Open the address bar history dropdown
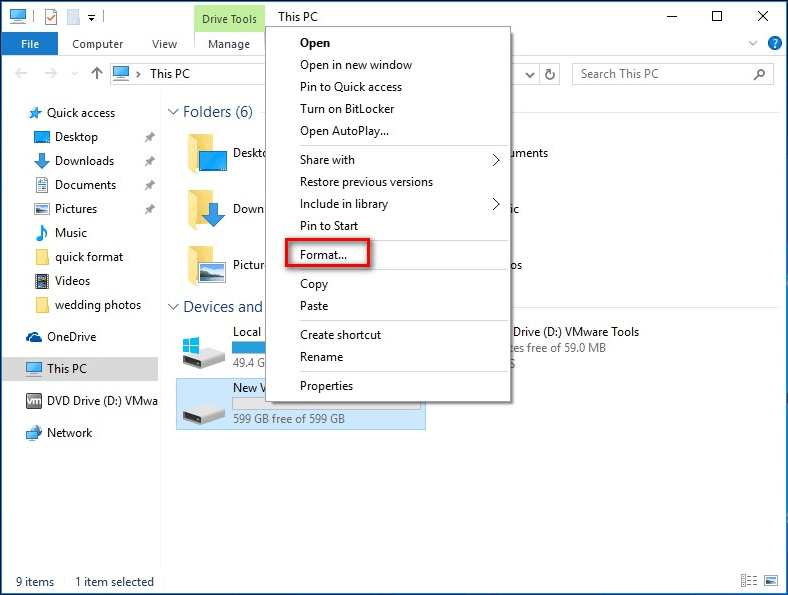788x595 pixels. pos(530,75)
